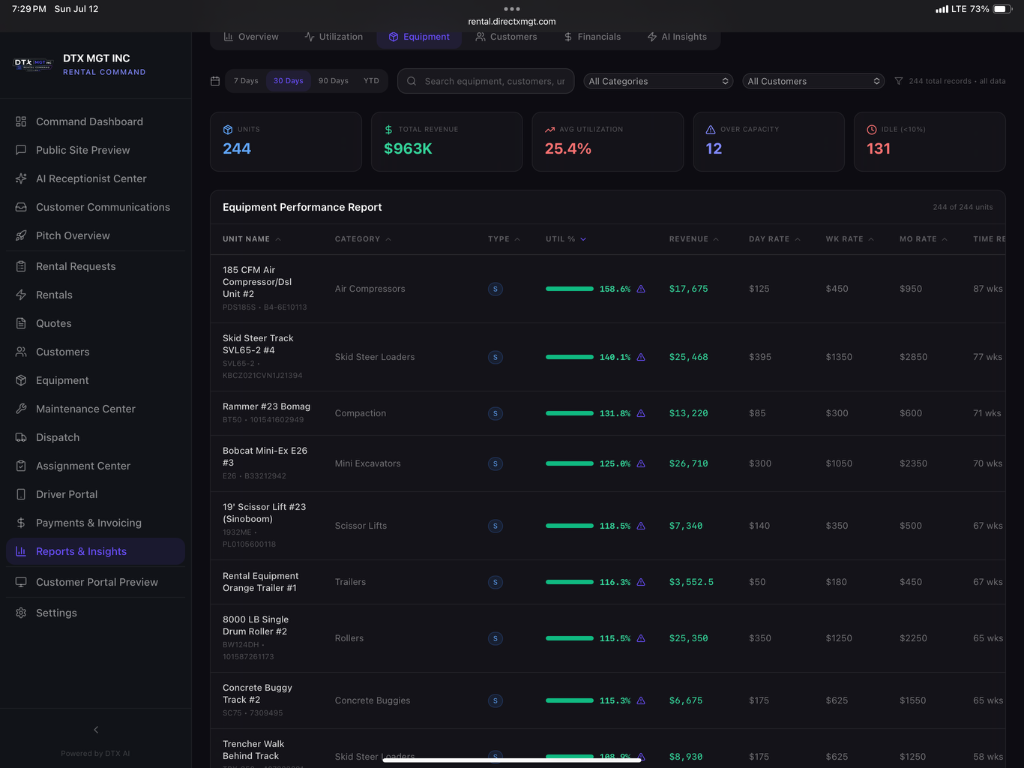Viewport: 1024px width, 768px height.
Task: Sort by Category column
Action: pyautogui.click(x=363, y=239)
